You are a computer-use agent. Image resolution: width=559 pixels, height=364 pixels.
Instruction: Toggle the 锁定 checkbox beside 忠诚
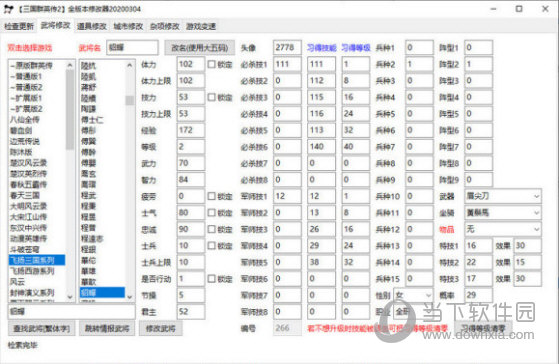click(211, 229)
